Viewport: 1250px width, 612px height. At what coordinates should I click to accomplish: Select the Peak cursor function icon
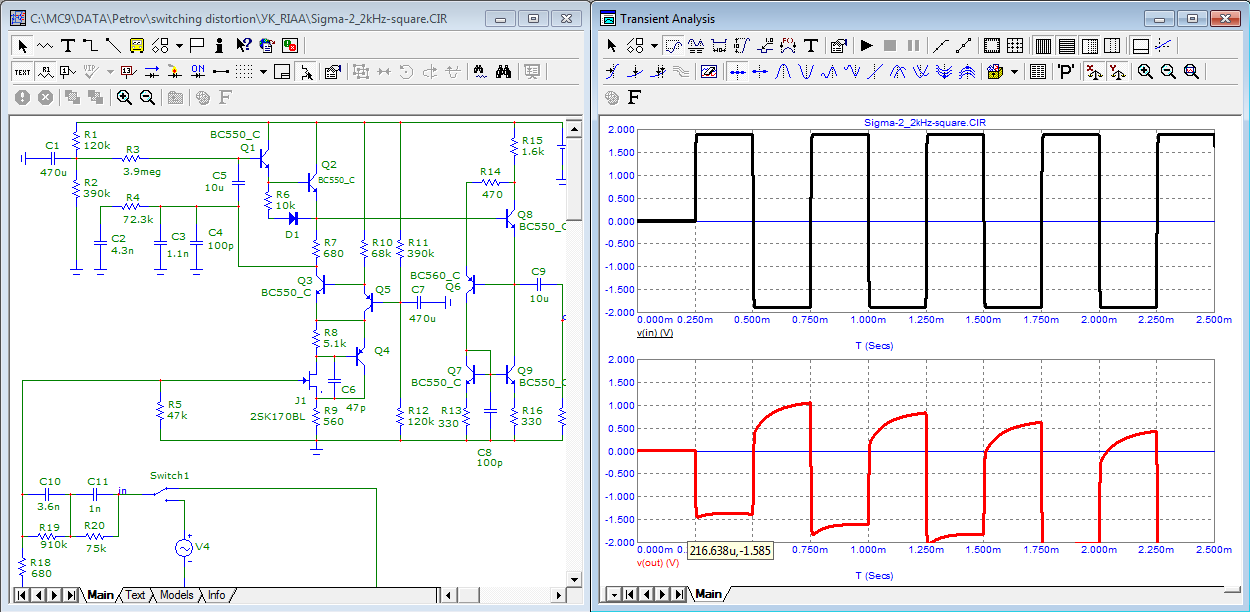(x=784, y=71)
